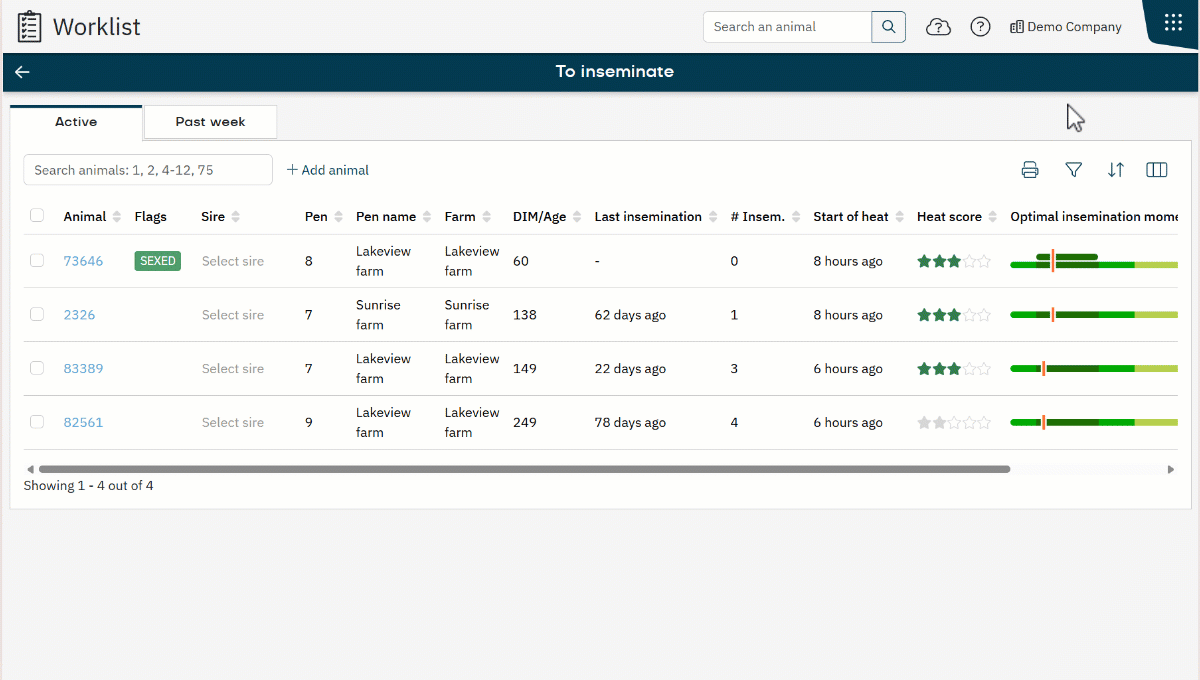Viewport: 1200px width, 680px height.
Task: Print the worklist with printer icon
Action: (1030, 170)
